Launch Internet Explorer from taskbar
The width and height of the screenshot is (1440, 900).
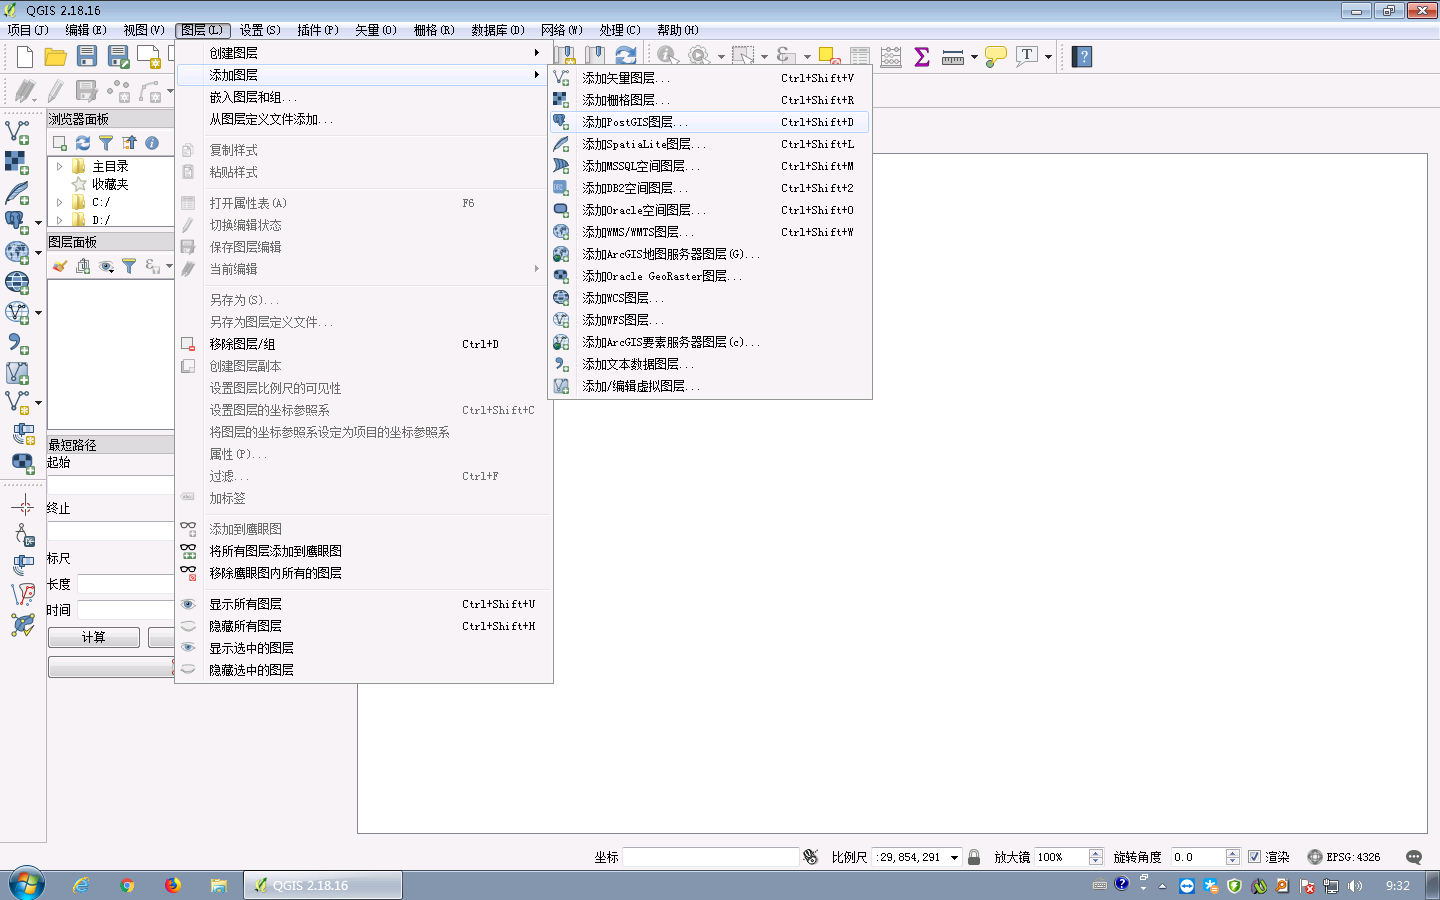pos(81,885)
